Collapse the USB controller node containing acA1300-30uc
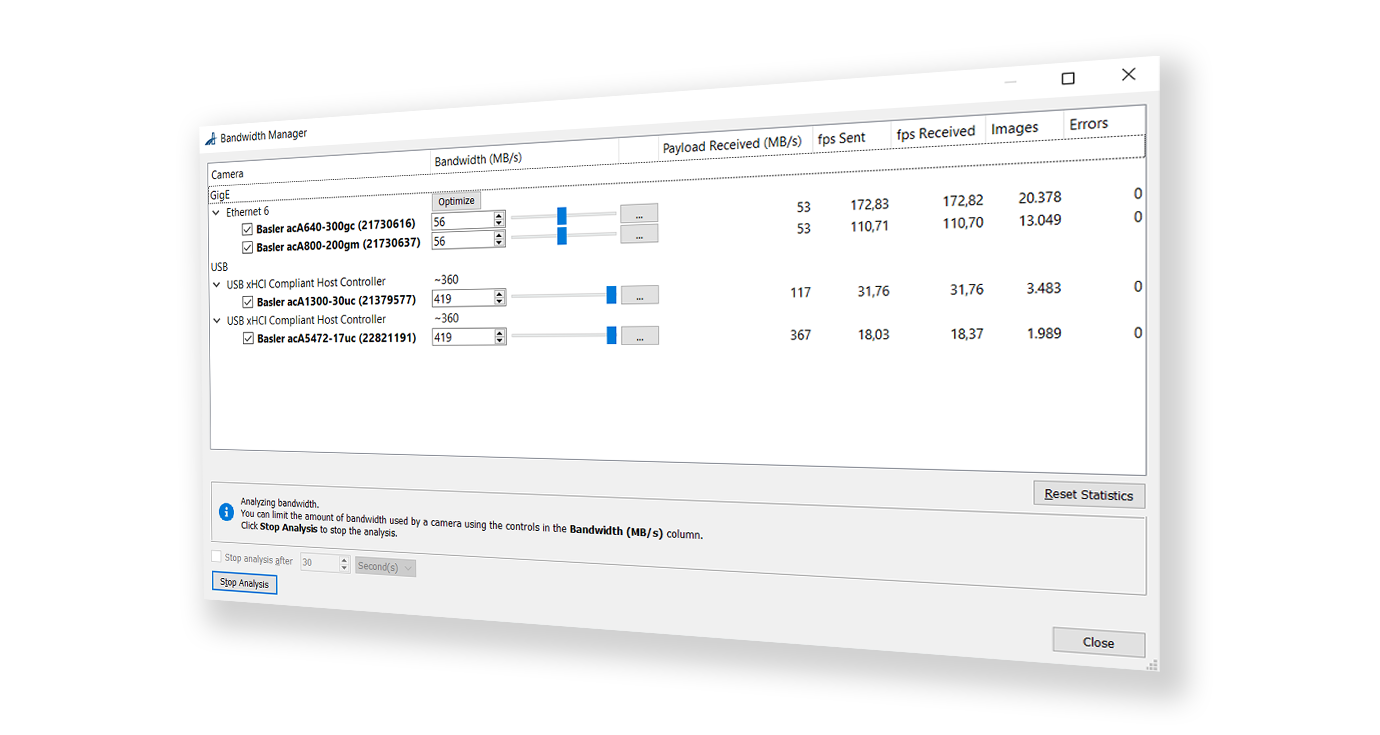This screenshot has height=735, width=1380. coord(216,284)
